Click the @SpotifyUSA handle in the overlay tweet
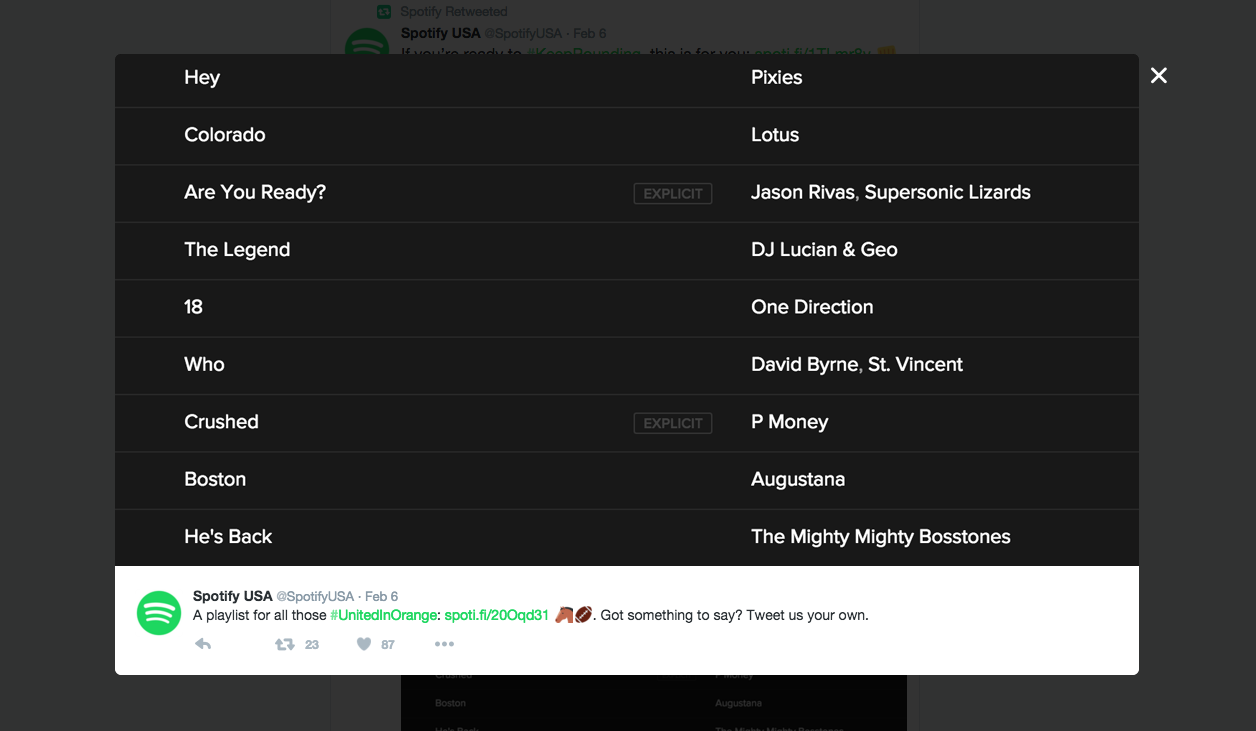This screenshot has height=731, width=1256. (315, 596)
